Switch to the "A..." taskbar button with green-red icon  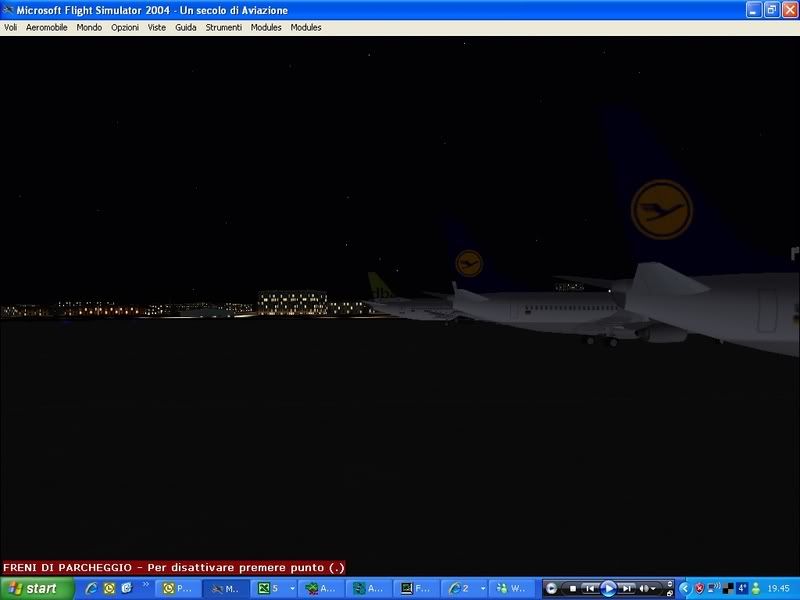pos(322,589)
